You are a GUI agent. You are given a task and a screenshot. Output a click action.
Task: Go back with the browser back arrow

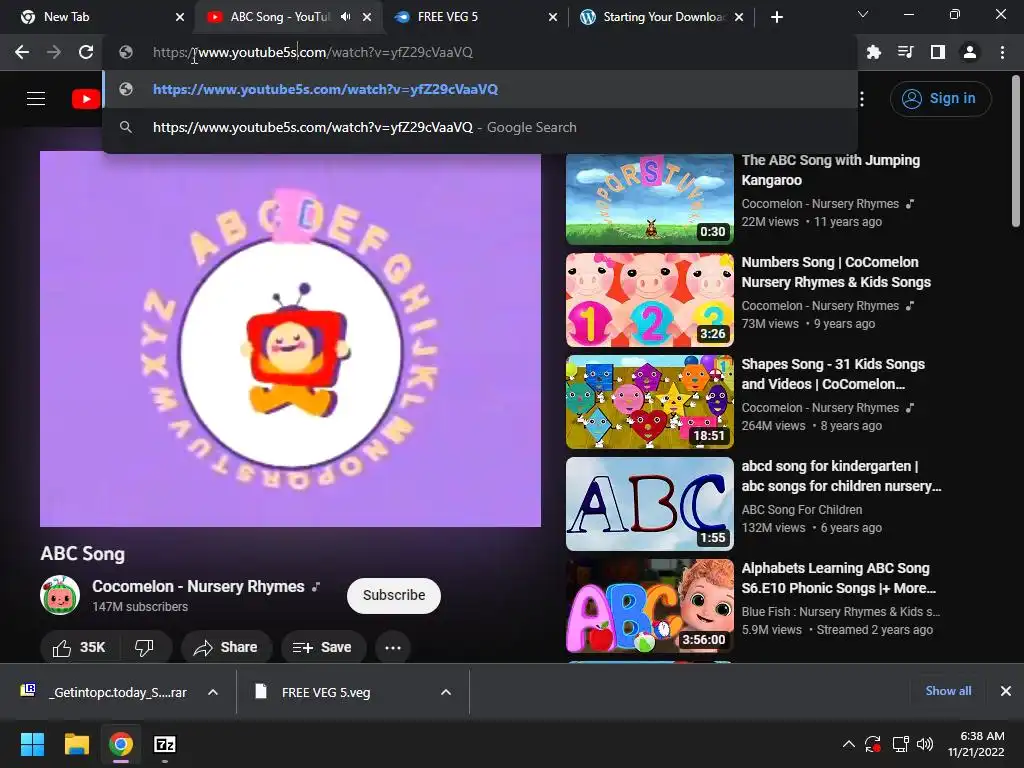click(x=22, y=52)
